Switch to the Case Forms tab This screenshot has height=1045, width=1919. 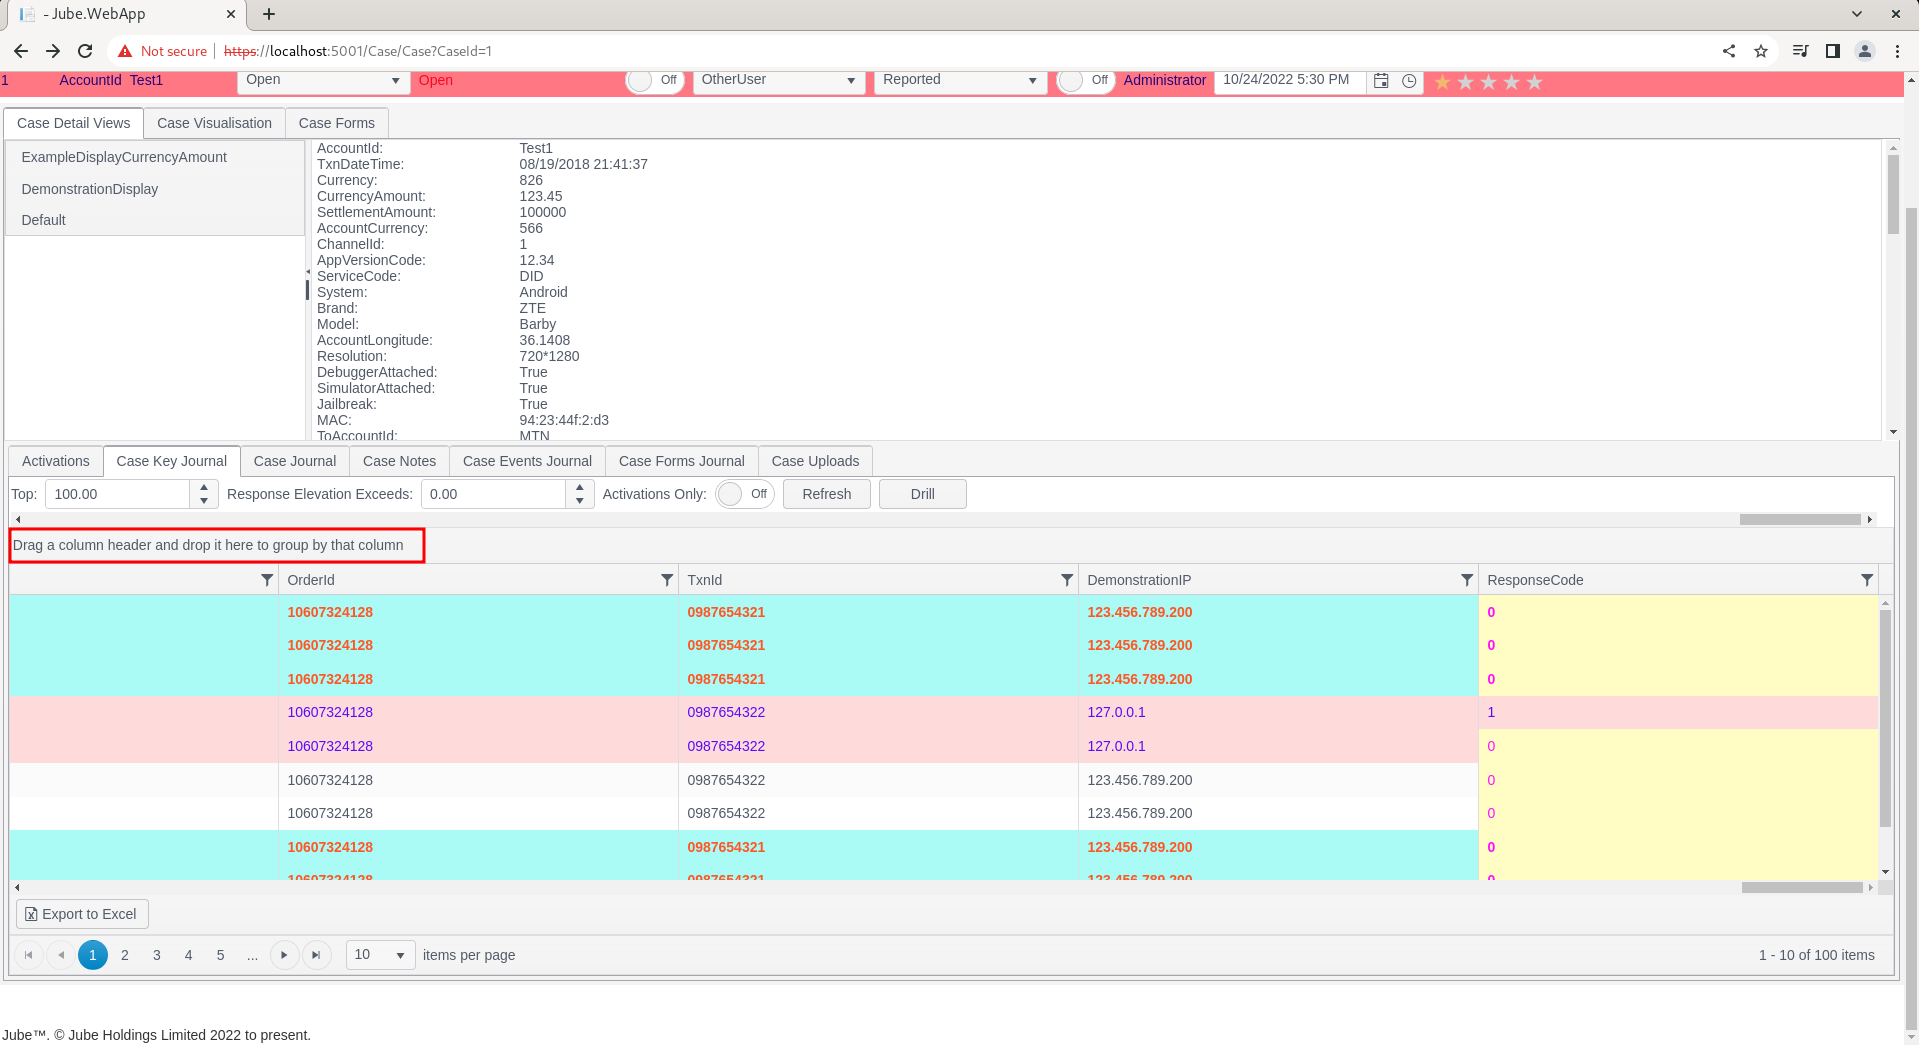coord(336,123)
